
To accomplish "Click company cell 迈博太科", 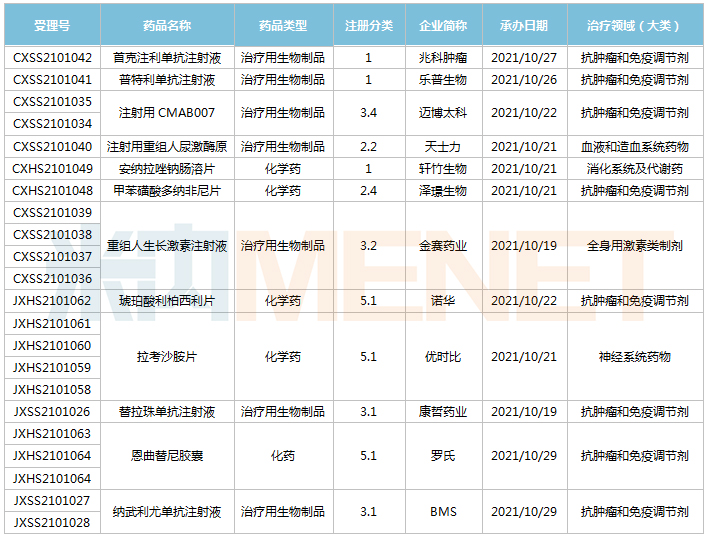I will pyautogui.click(x=444, y=113).
